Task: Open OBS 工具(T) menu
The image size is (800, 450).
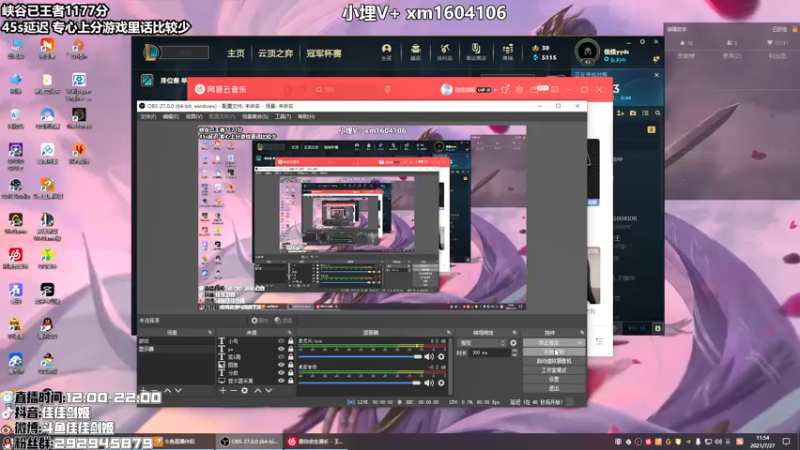Action: coord(283,117)
